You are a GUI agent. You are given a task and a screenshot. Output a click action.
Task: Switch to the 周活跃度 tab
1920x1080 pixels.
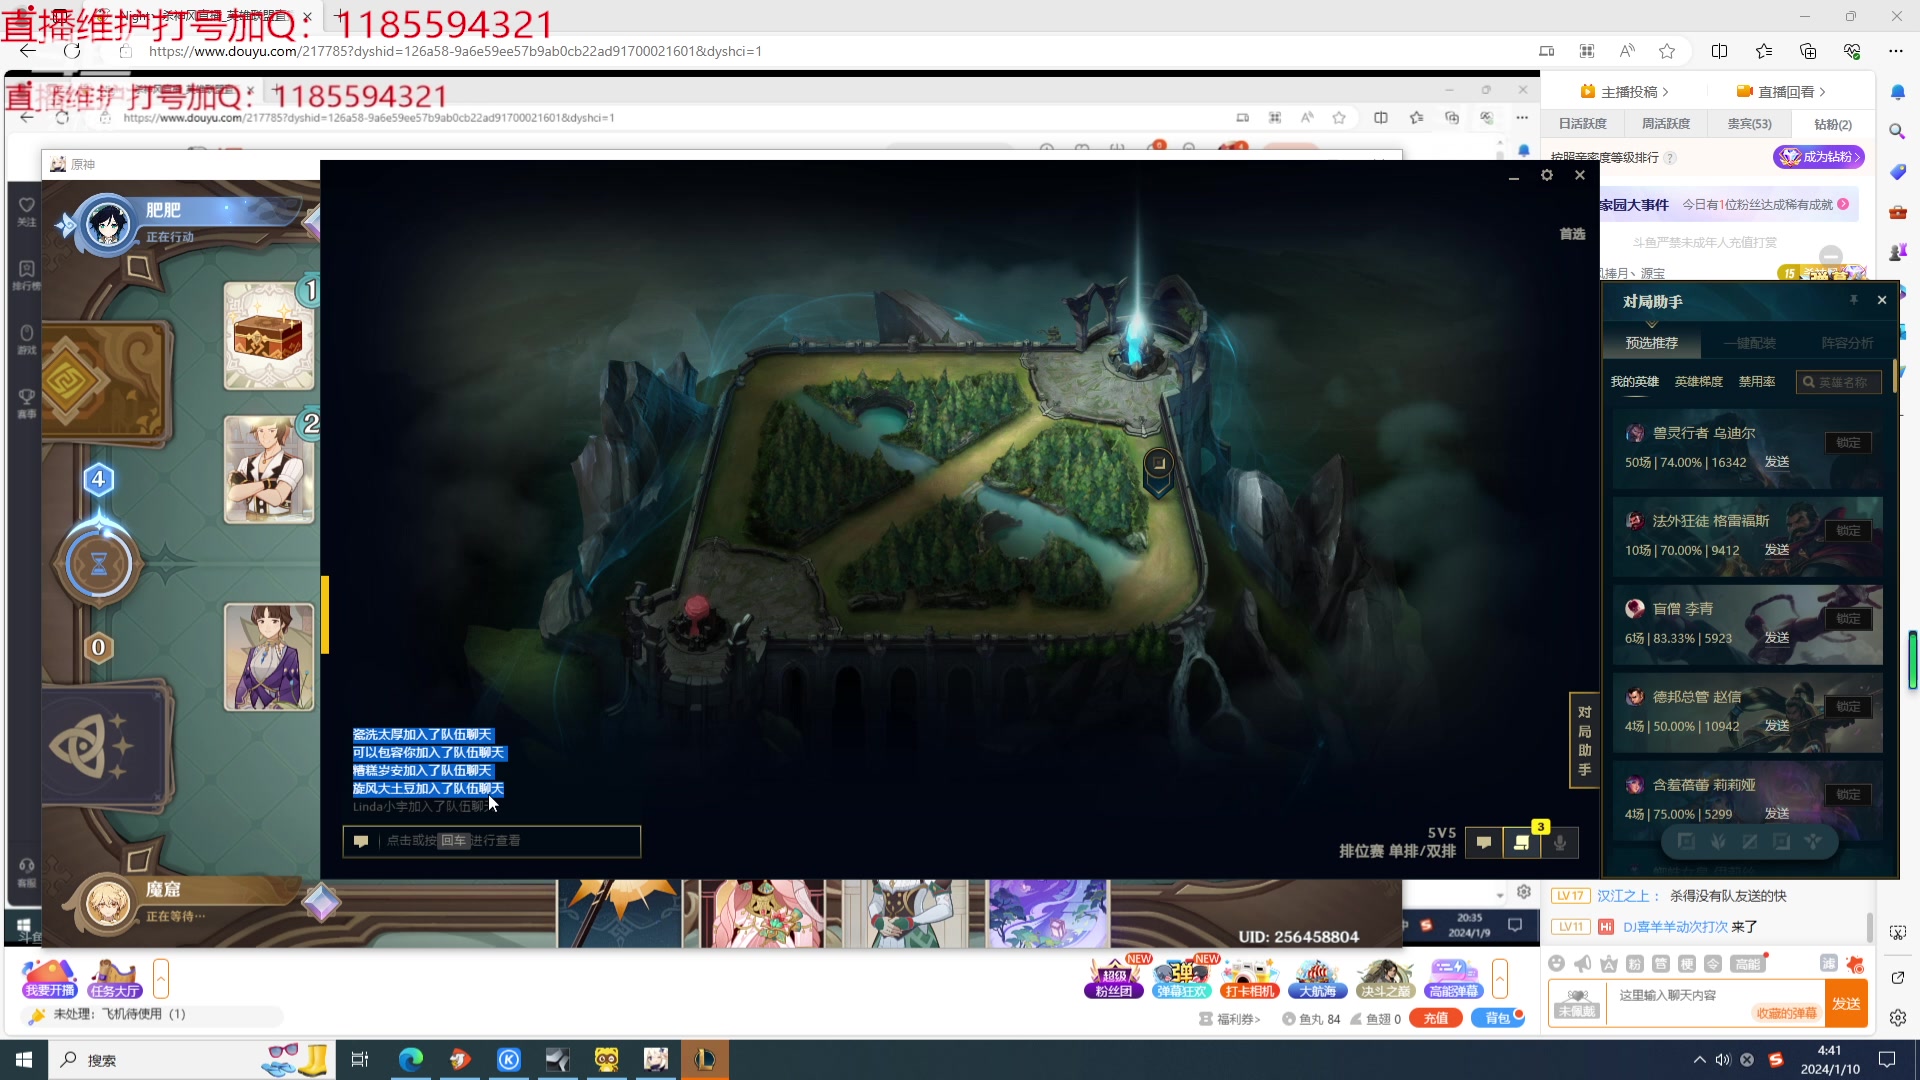tap(1666, 124)
